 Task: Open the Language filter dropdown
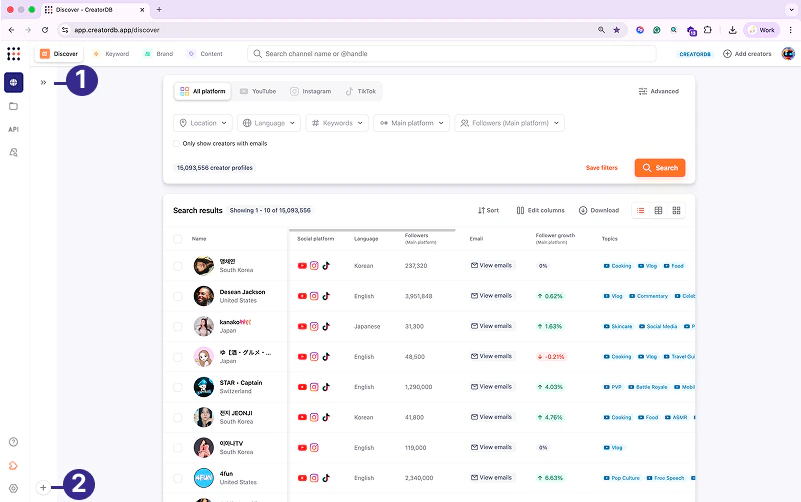[269, 123]
